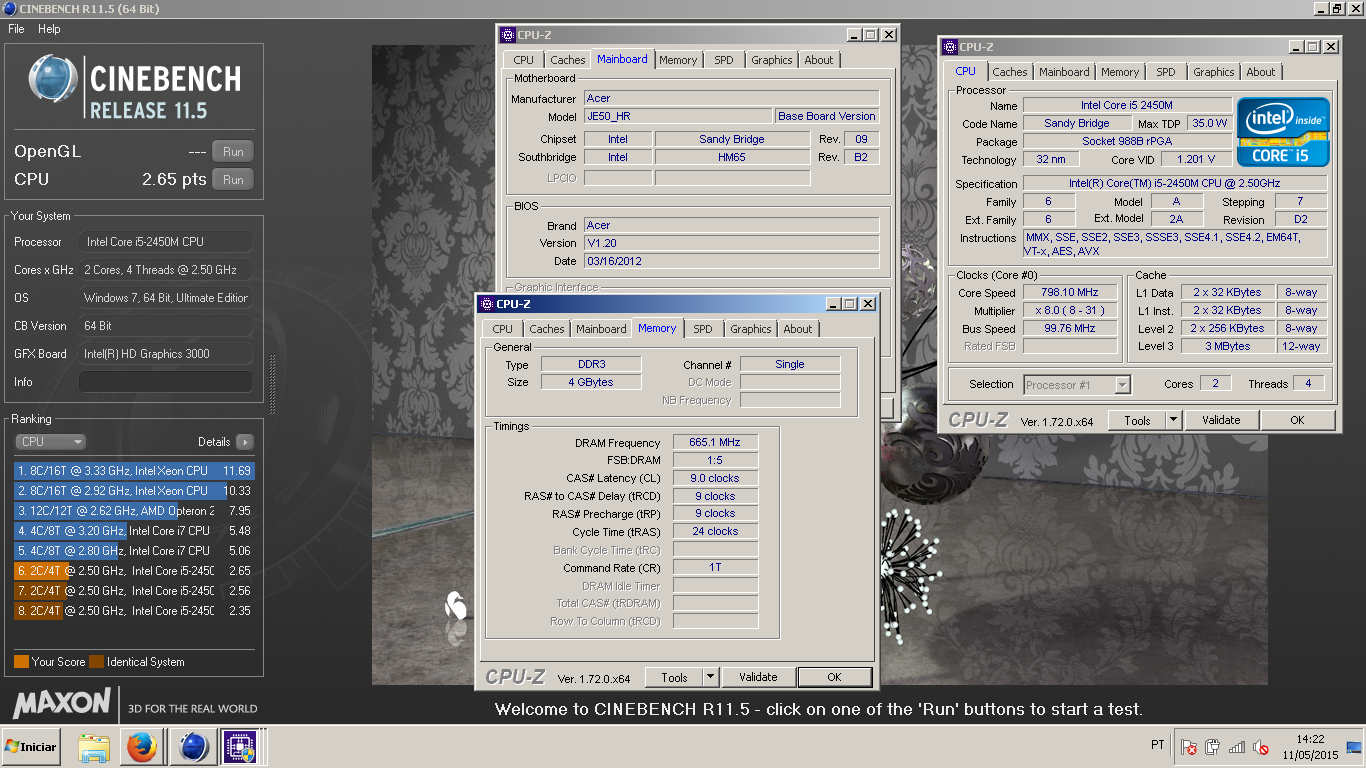Switch to Cinebench taskbar icon
The height and width of the screenshot is (768, 1366).
(191, 747)
